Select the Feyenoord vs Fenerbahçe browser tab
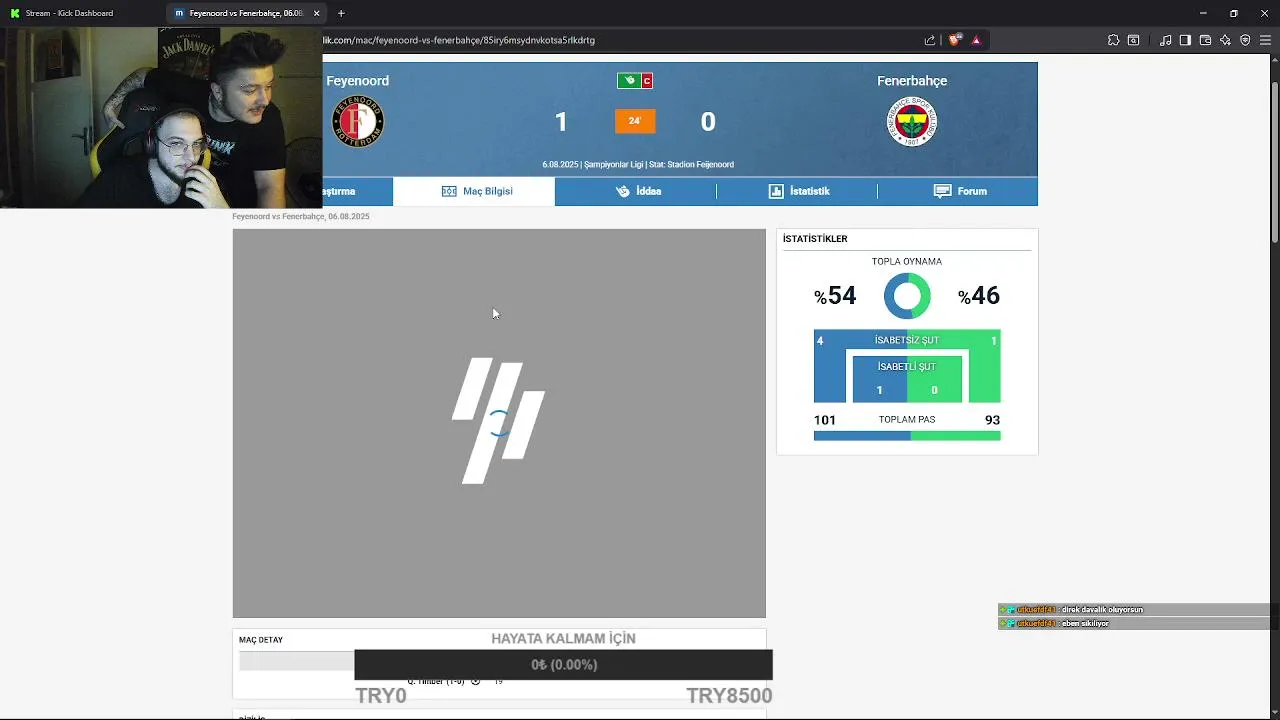Image resolution: width=1280 pixels, height=720 pixels. coord(240,13)
